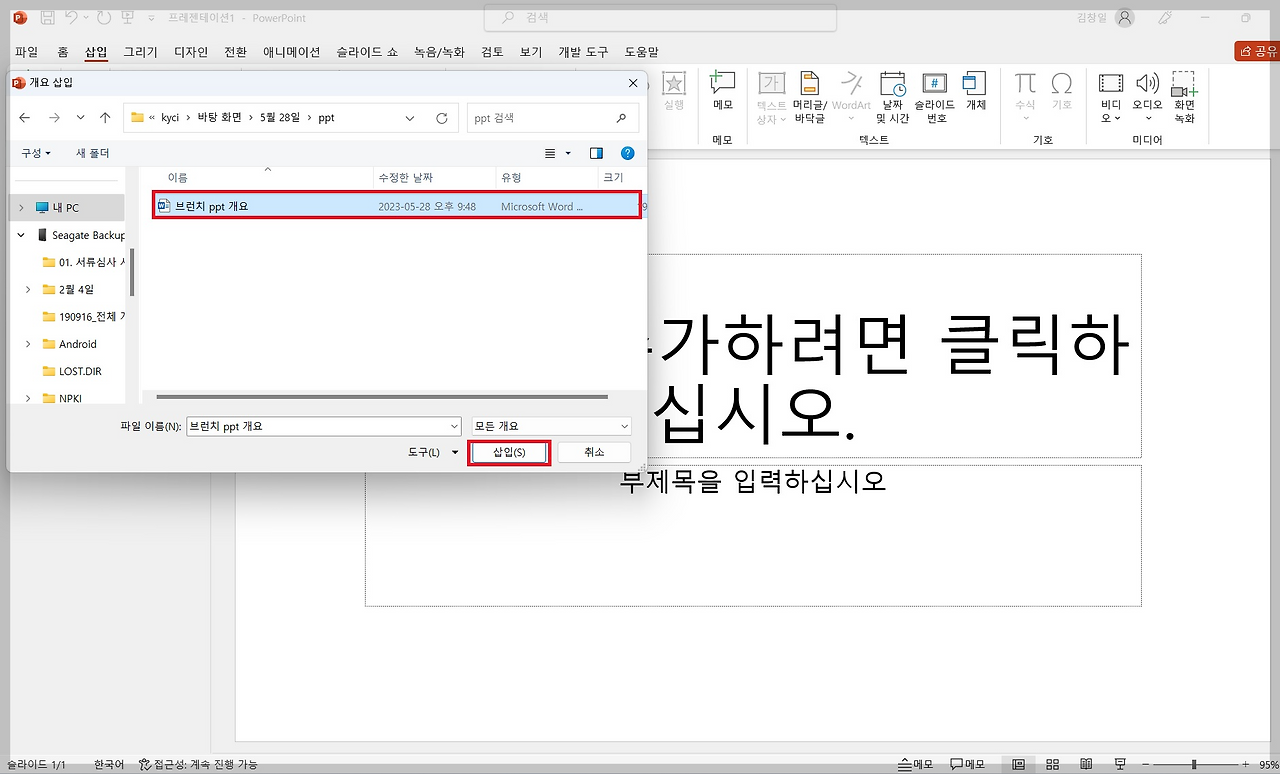The image size is (1280, 774).
Task: Open the 디자인 ribbon tab
Action: coord(191,52)
